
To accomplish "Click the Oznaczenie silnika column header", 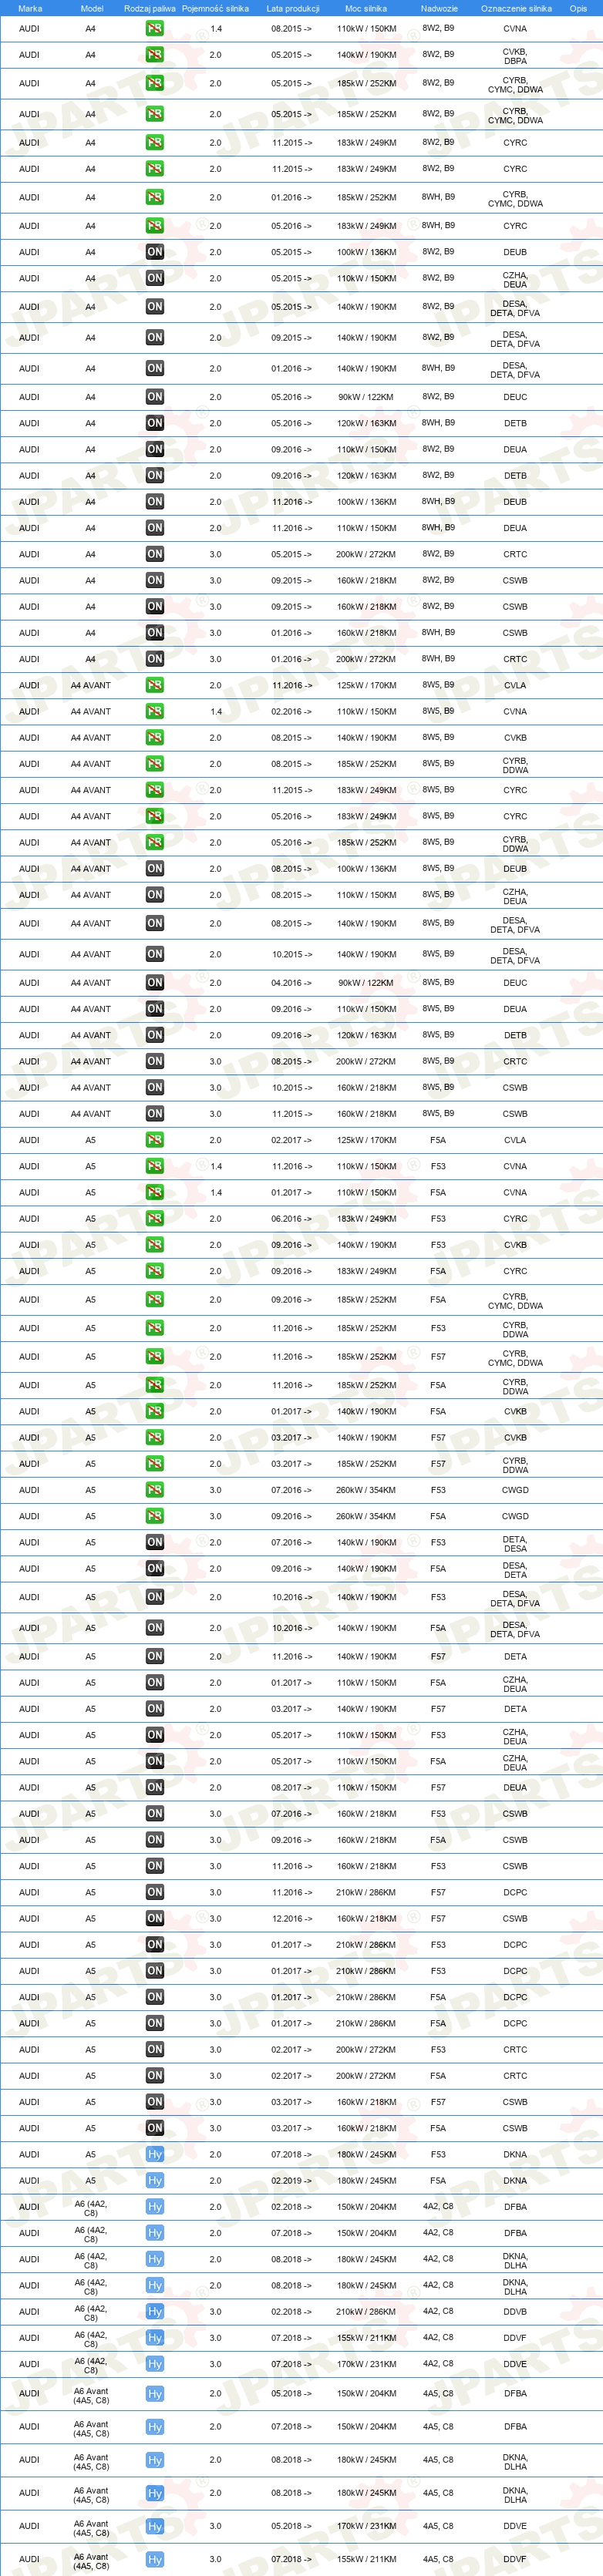I will click(x=516, y=8).
